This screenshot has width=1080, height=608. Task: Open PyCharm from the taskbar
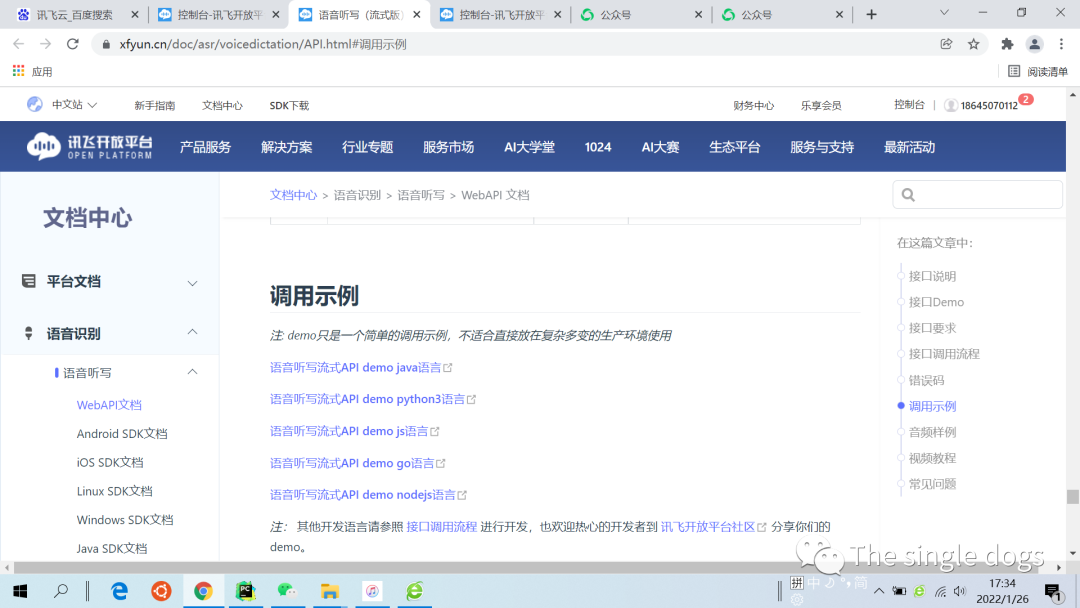point(245,591)
